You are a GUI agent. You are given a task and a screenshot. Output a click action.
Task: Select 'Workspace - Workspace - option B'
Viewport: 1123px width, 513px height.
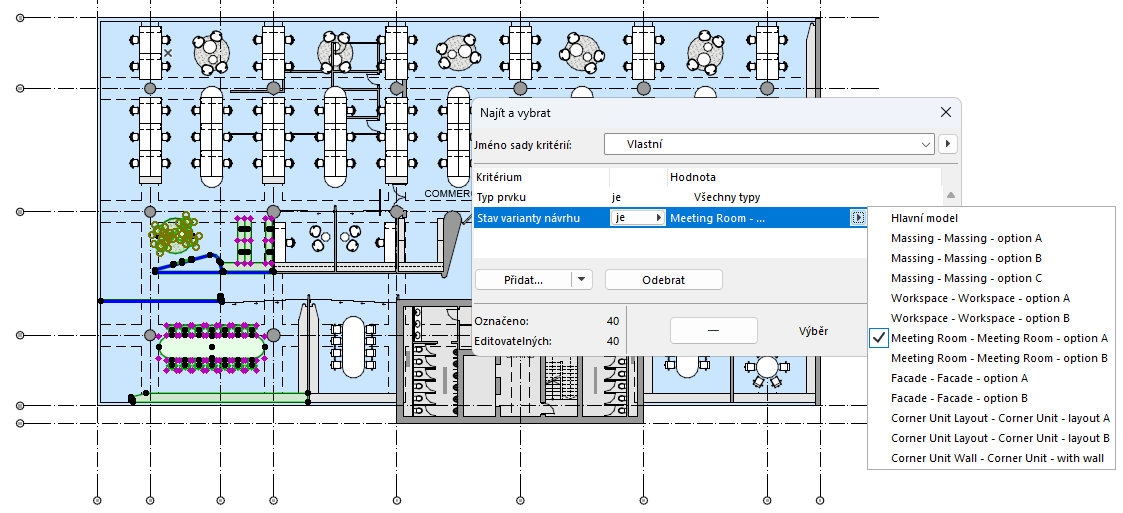click(980, 318)
